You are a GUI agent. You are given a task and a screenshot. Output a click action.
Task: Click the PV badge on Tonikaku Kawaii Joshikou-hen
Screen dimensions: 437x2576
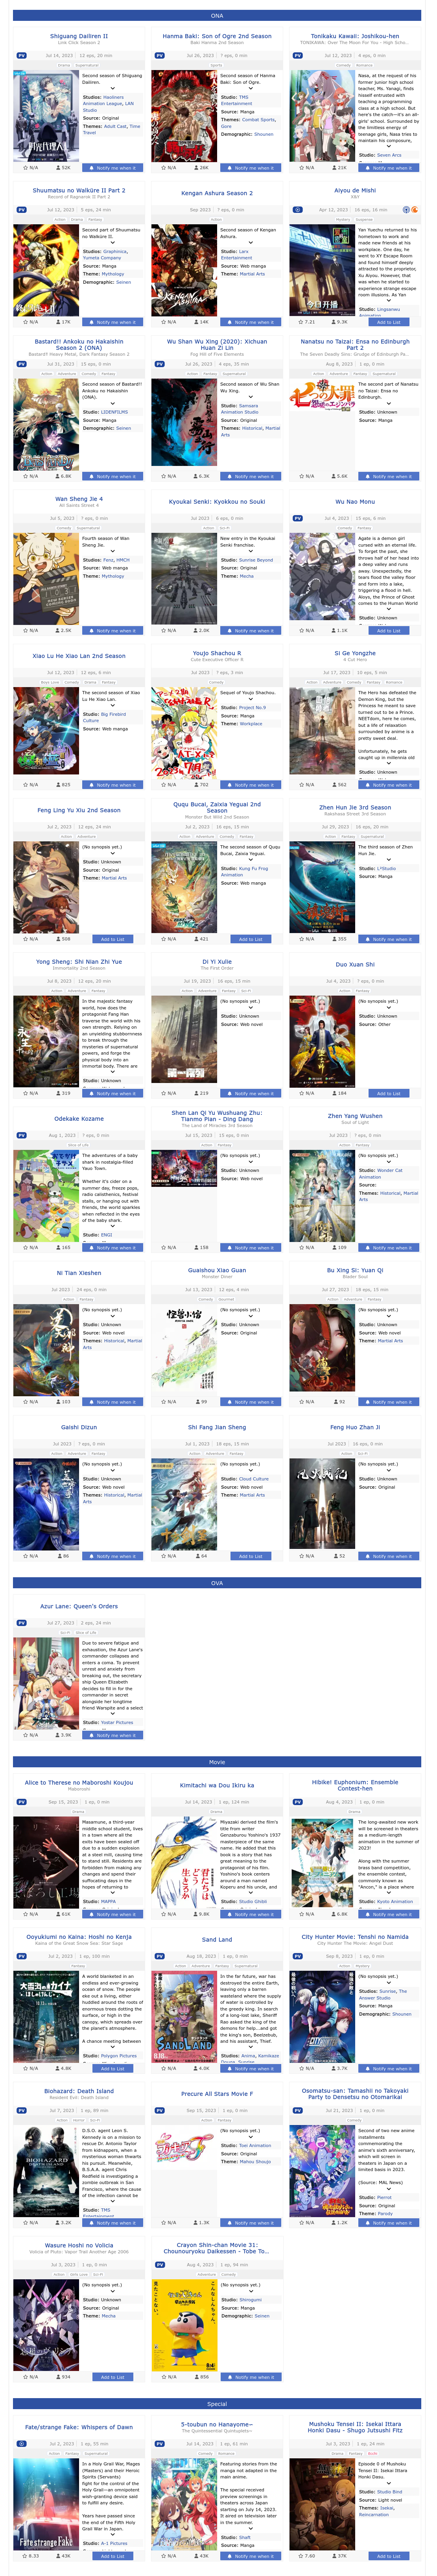[297, 56]
